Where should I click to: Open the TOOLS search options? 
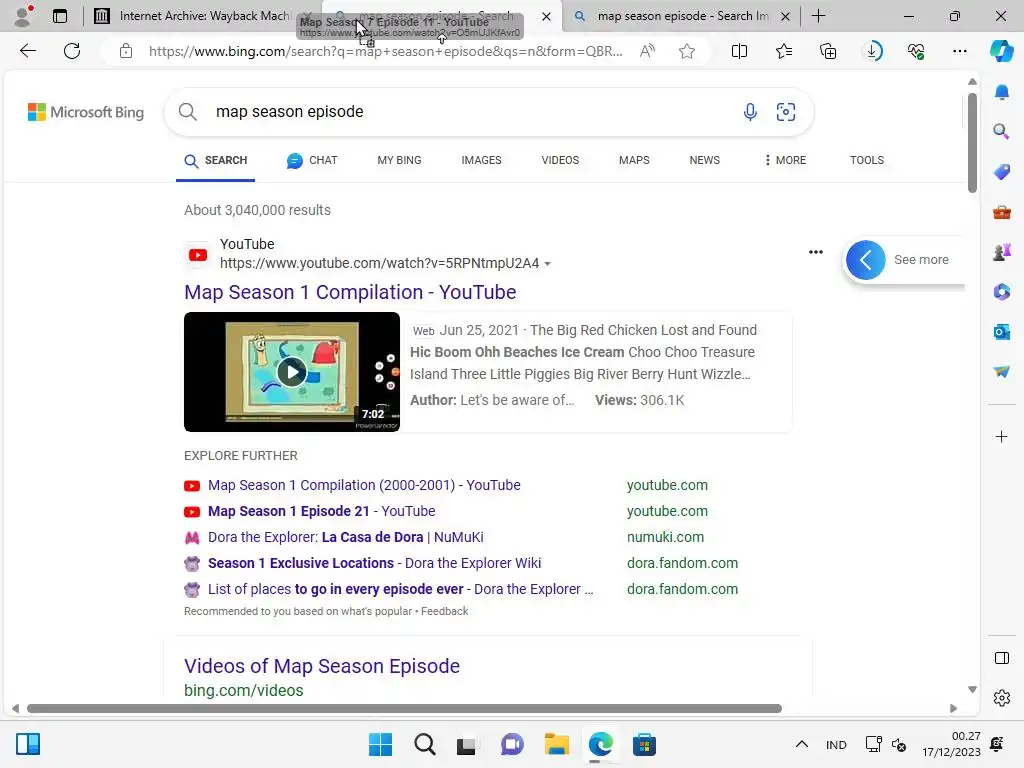click(x=867, y=160)
